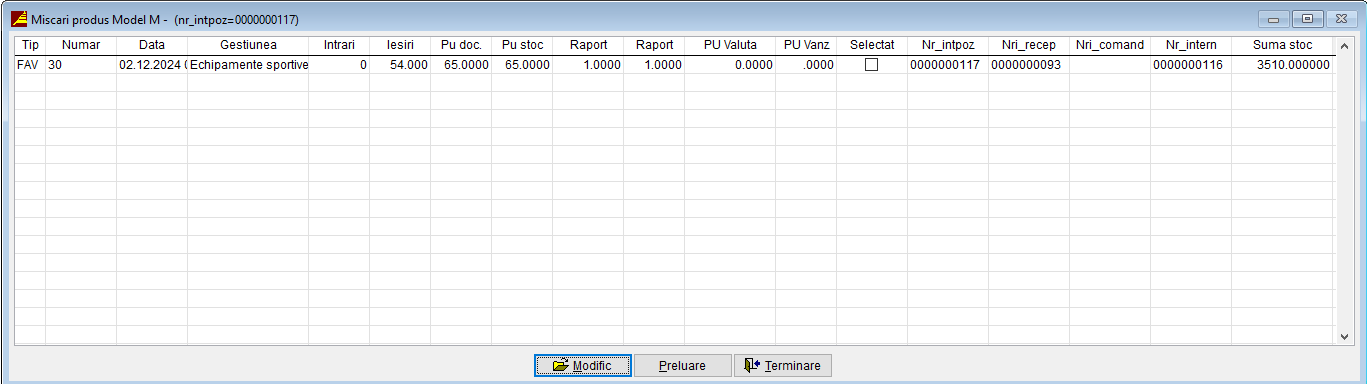Viewport: 1367px width, 384px height.
Task: Click the Echipamente sportive cell
Action: coord(248,64)
